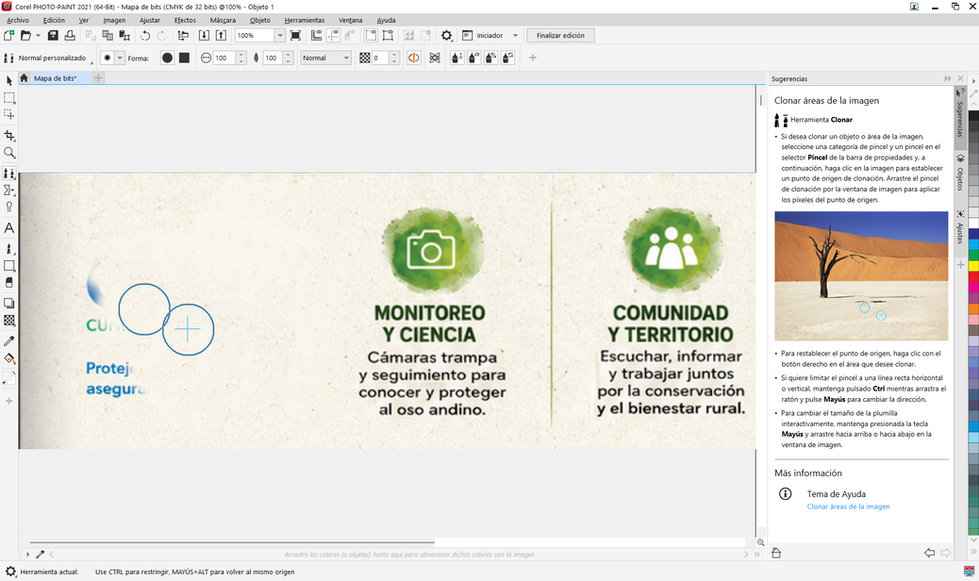
Task: Collapse the Sugerencias docker with double arrows
Action: (948, 79)
